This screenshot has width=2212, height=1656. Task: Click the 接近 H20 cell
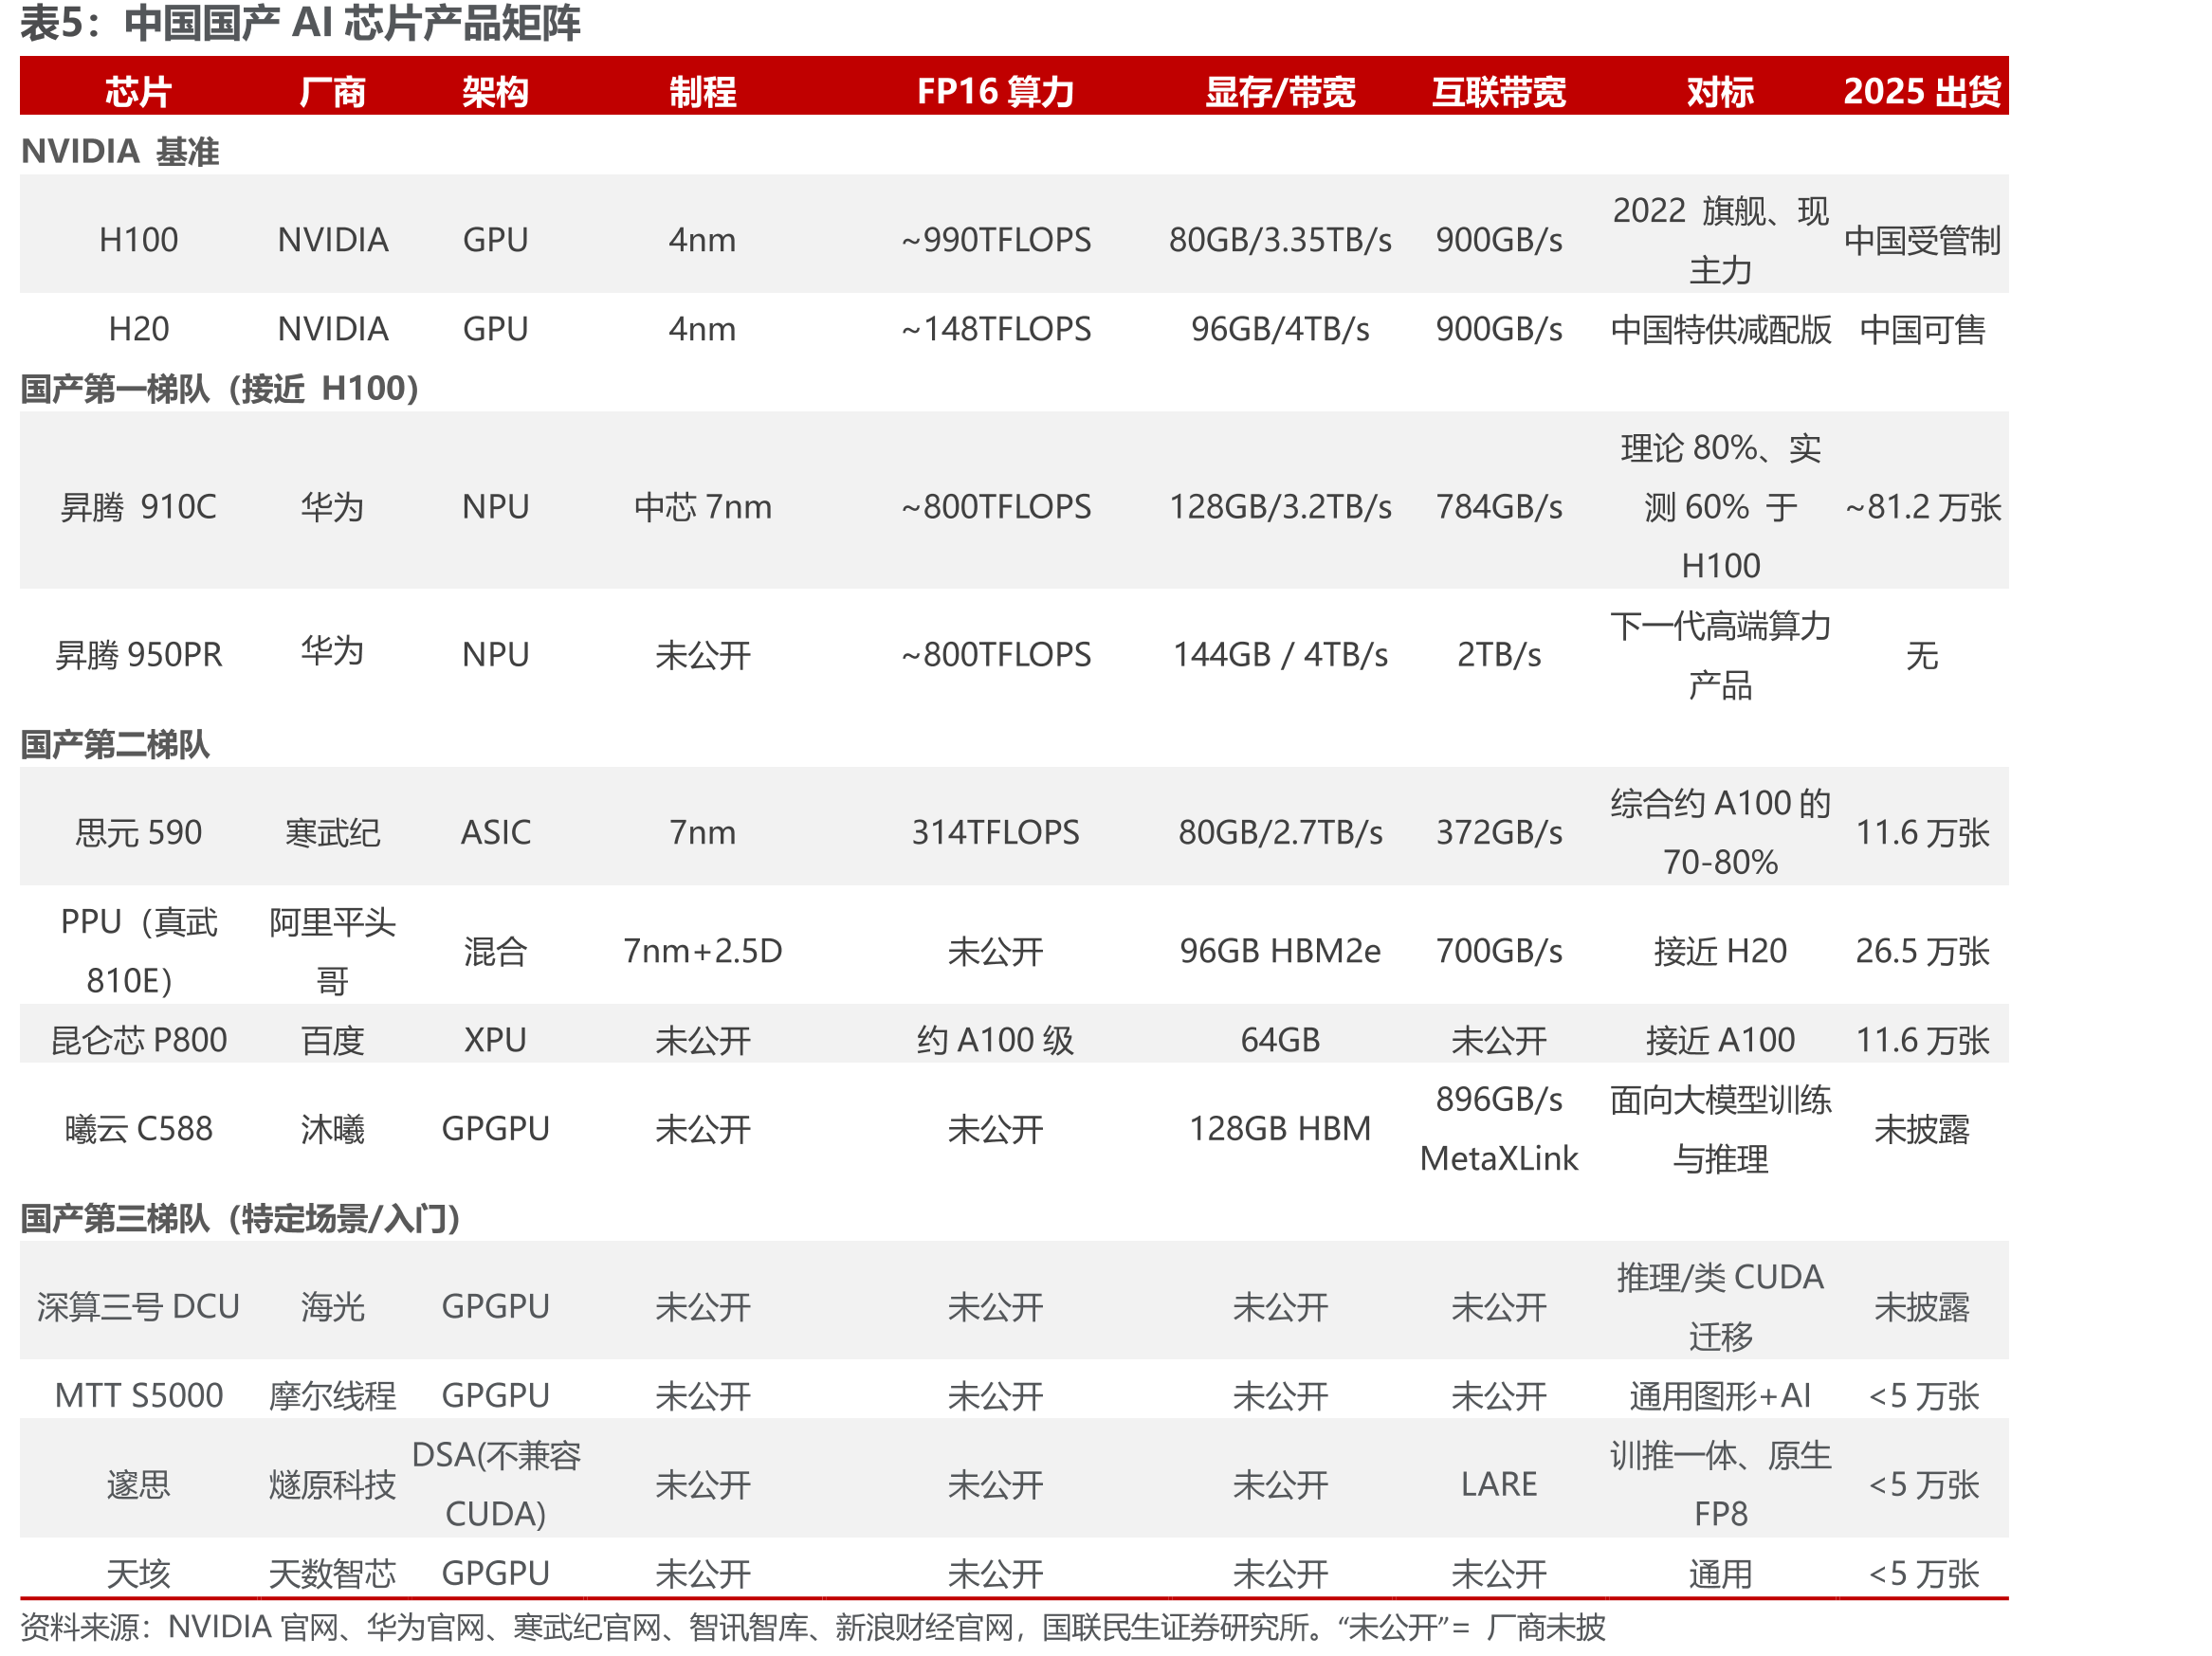(1719, 951)
